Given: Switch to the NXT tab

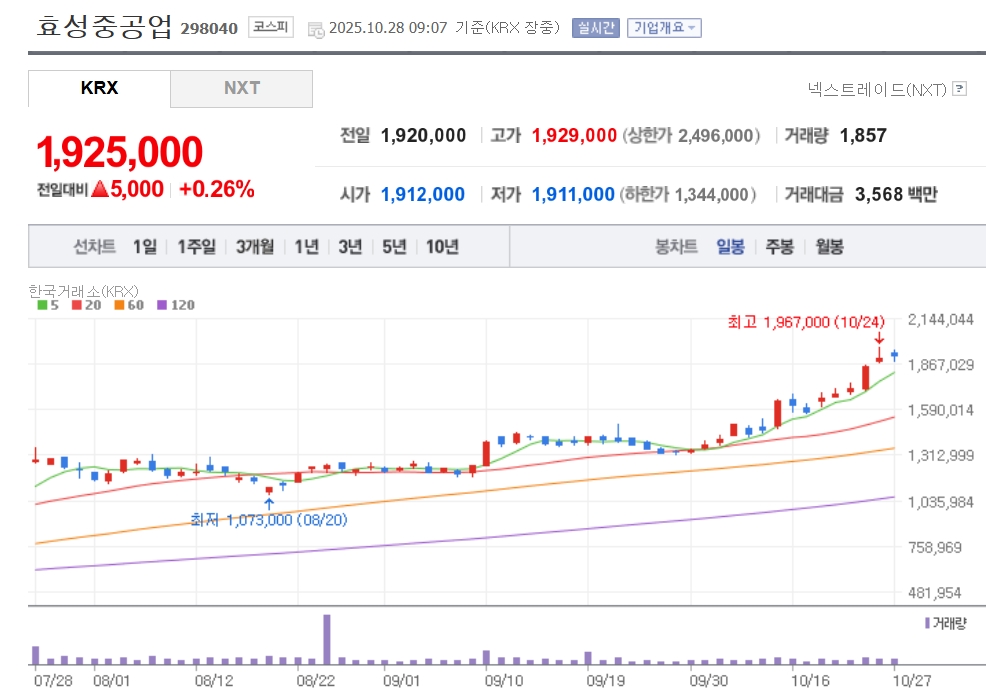Looking at the screenshot, I should [241, 88].
